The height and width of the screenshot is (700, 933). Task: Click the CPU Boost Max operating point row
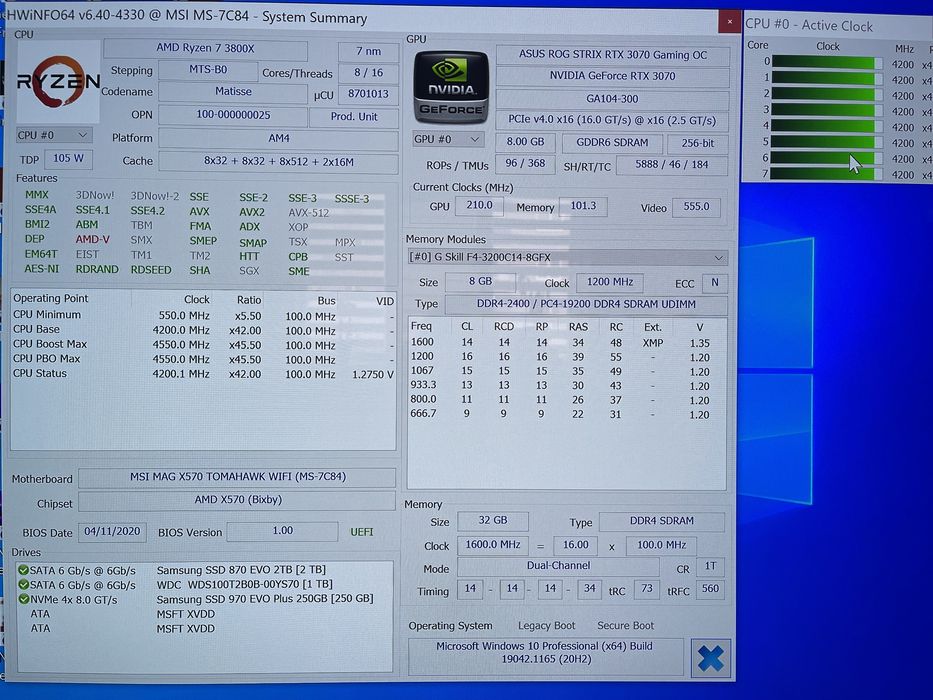pyautogui.click(x=203, y=345)
